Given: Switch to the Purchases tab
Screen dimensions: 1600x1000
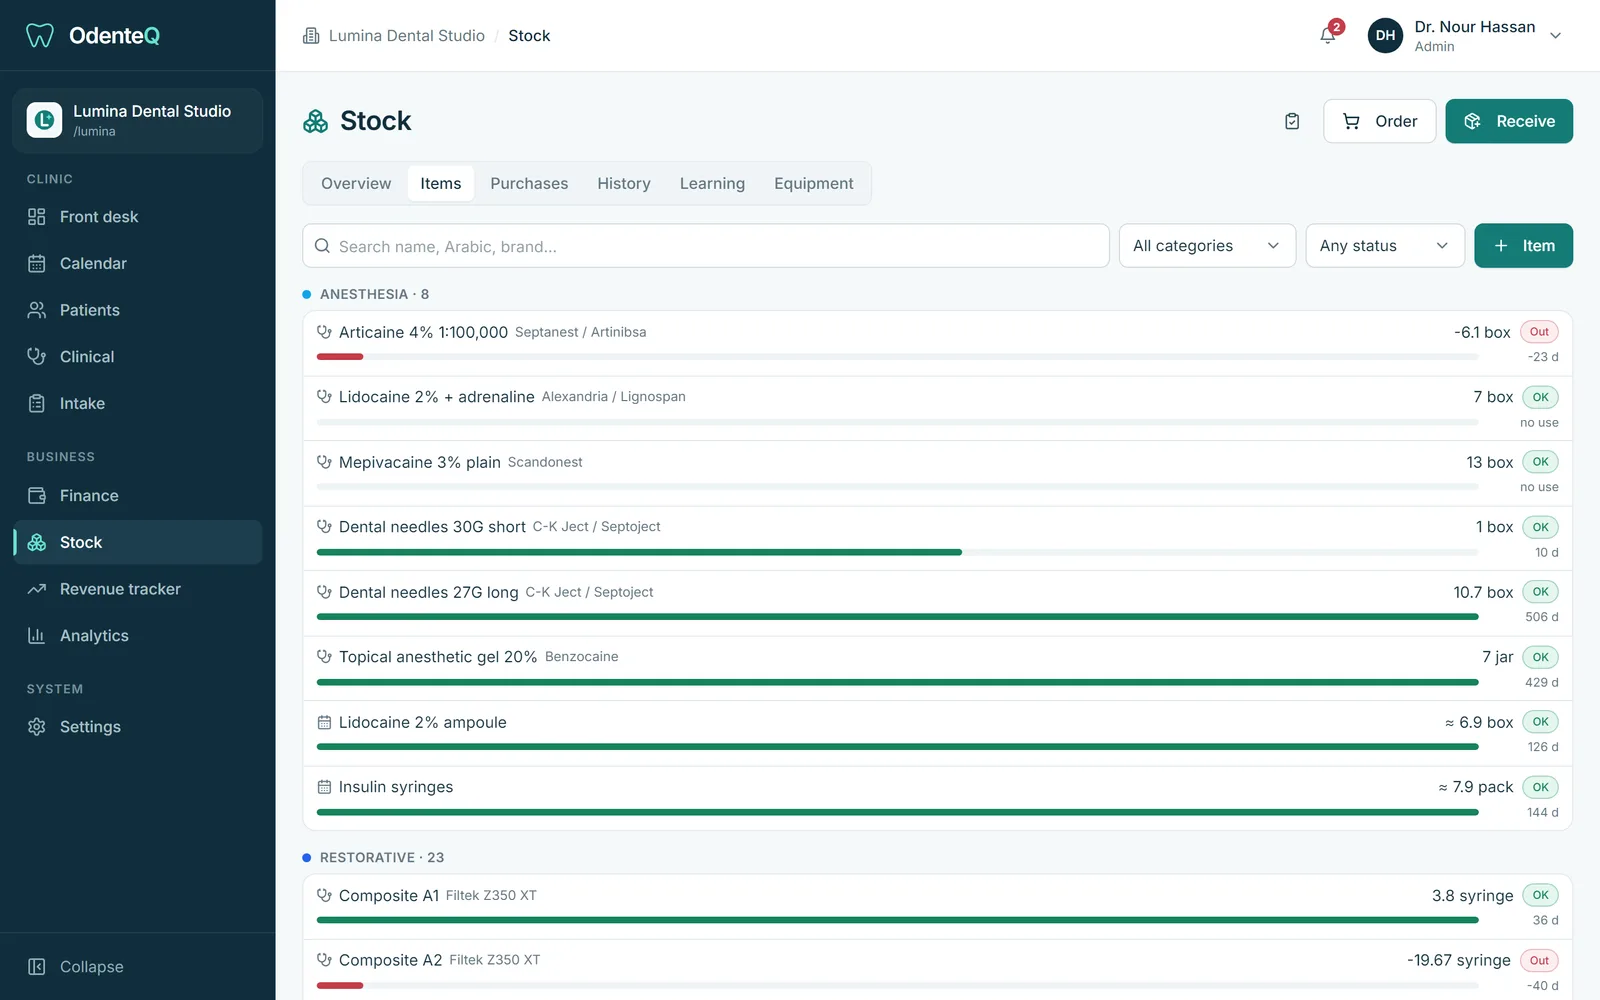Looking at the screenshot, I should click(x=529, y=184).
